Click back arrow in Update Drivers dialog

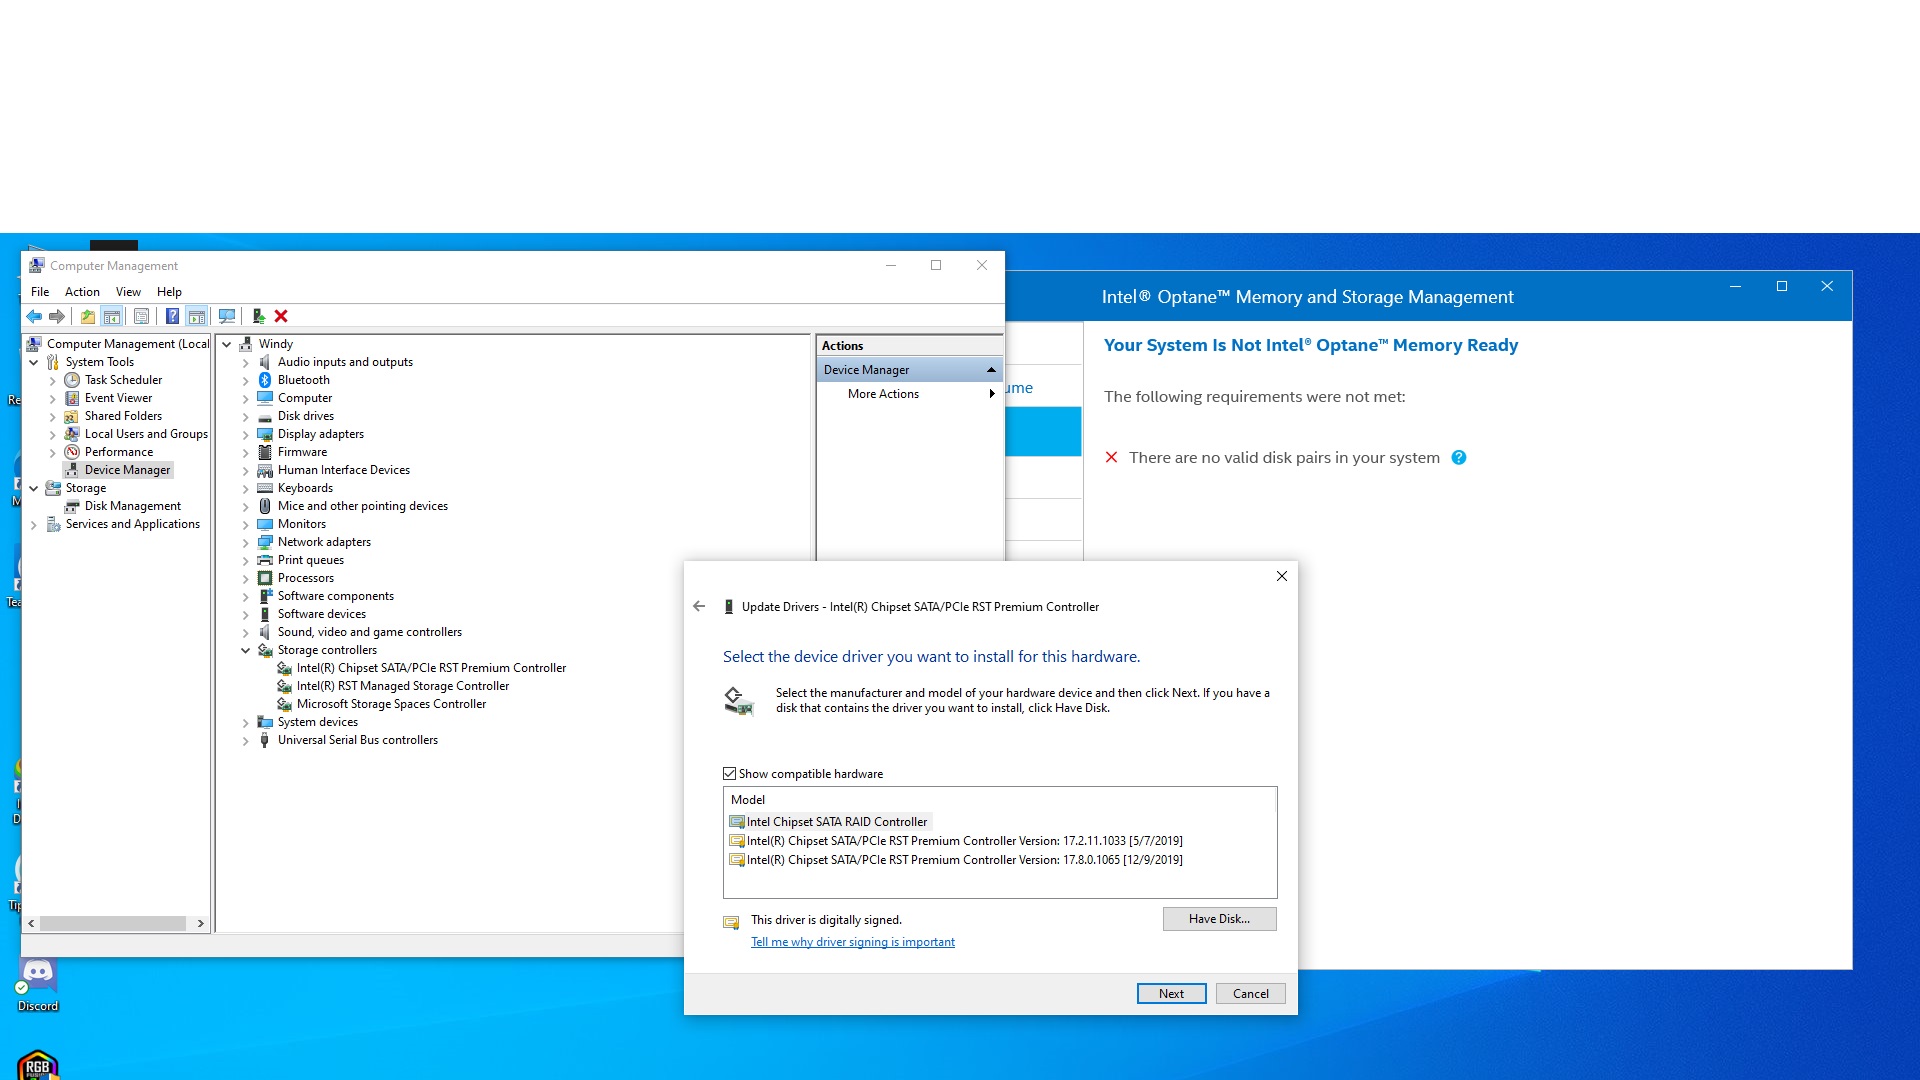[699, 607]
